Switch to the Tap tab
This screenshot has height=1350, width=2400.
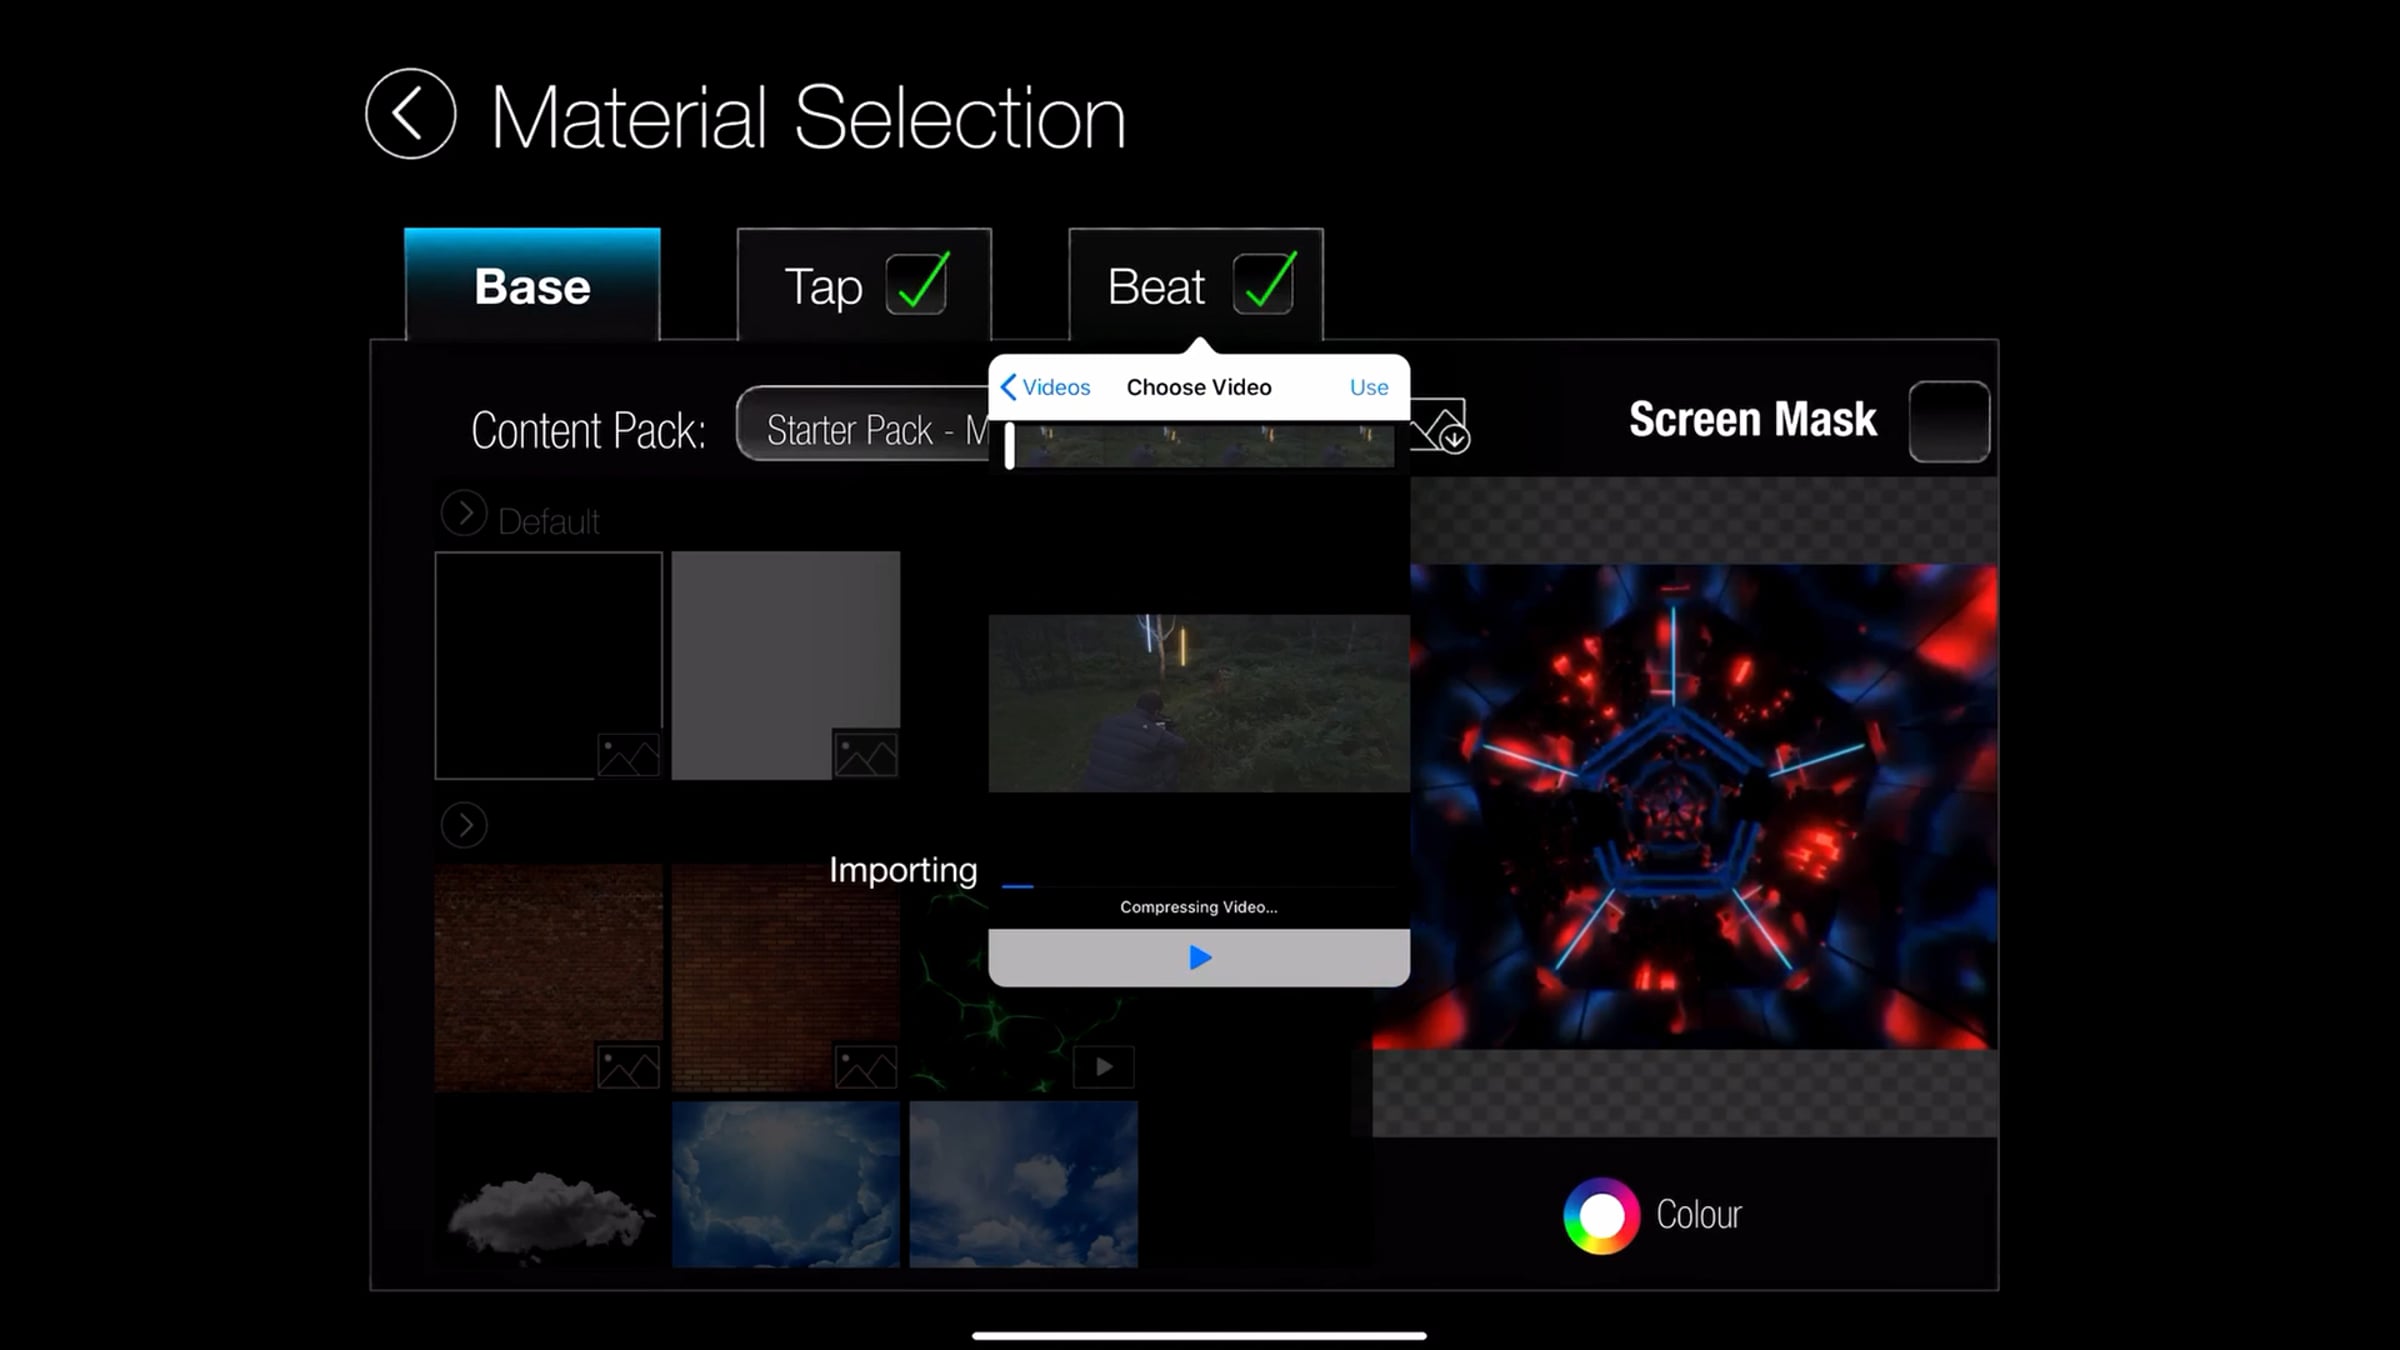(x=822, y=287)
